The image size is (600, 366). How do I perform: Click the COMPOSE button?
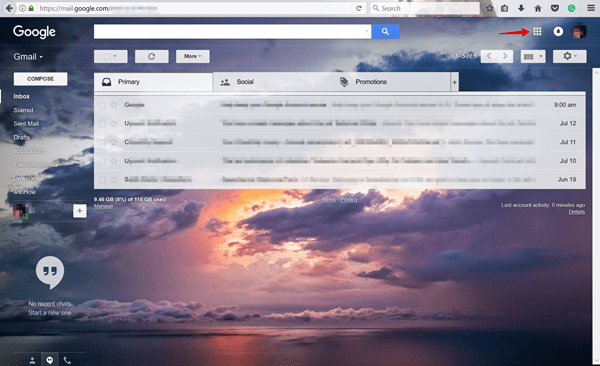point(41,79)
